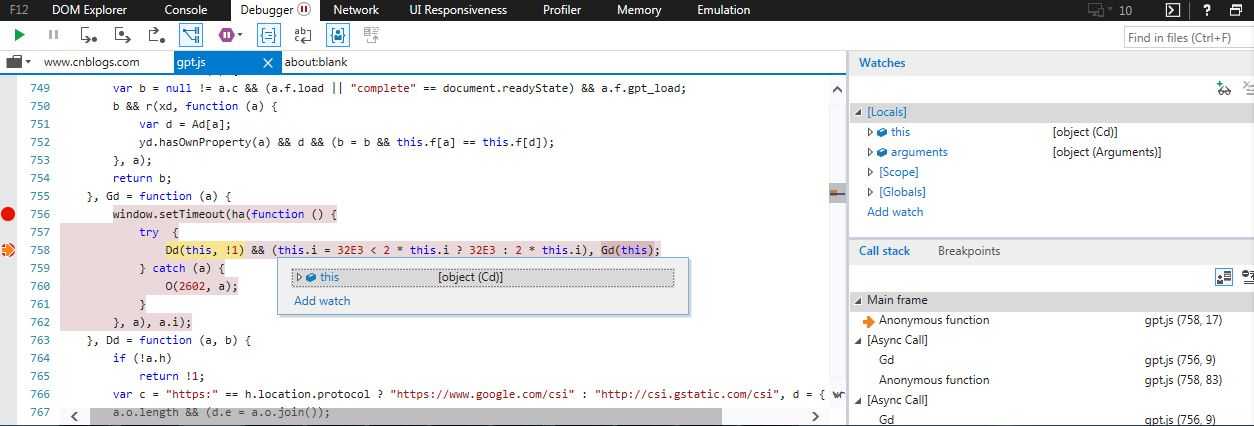The height and width of the screenshot is (426, 1254).
Task: Click the purple exception behavior icon
Action: click(x=227, y=35)
